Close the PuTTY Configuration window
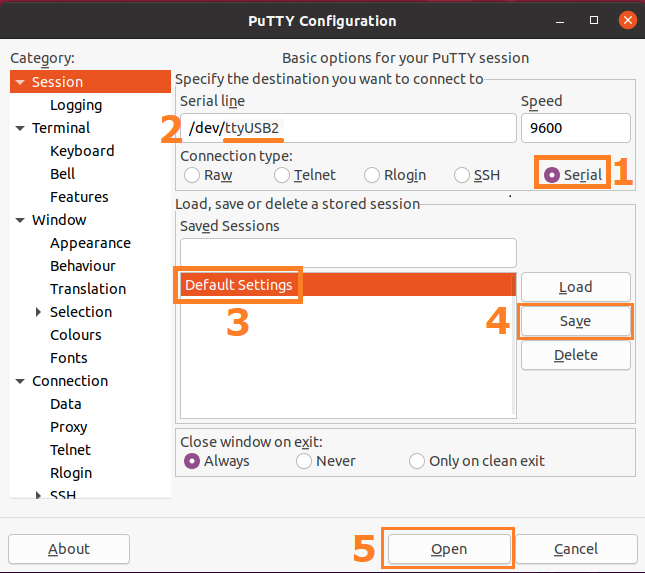645x573 pixels. (626, 20)
